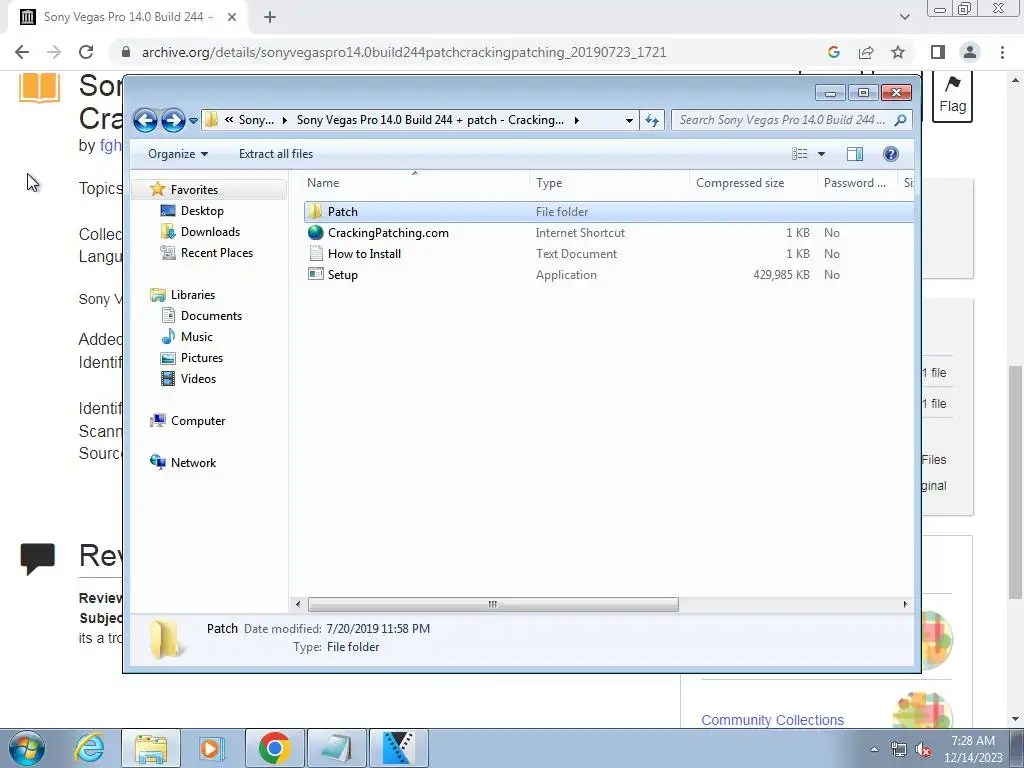Open Chrome profile avatar
1024x768 pixels.
click(x=970, y=52)
